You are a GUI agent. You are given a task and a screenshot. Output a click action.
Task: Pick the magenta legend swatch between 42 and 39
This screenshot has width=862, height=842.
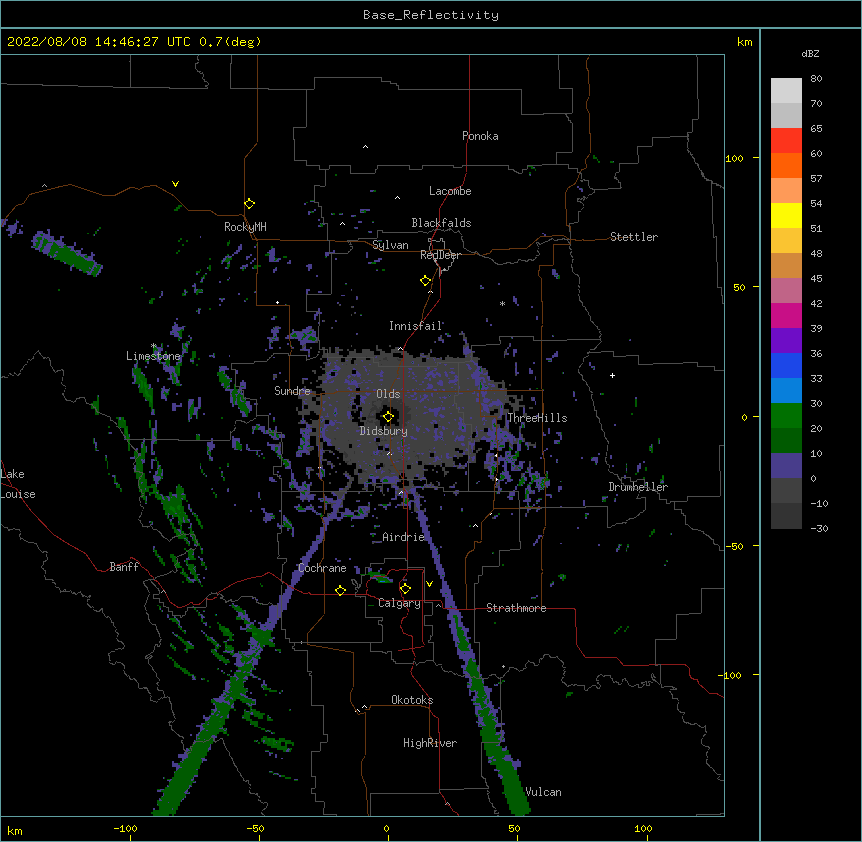(786, 315)
